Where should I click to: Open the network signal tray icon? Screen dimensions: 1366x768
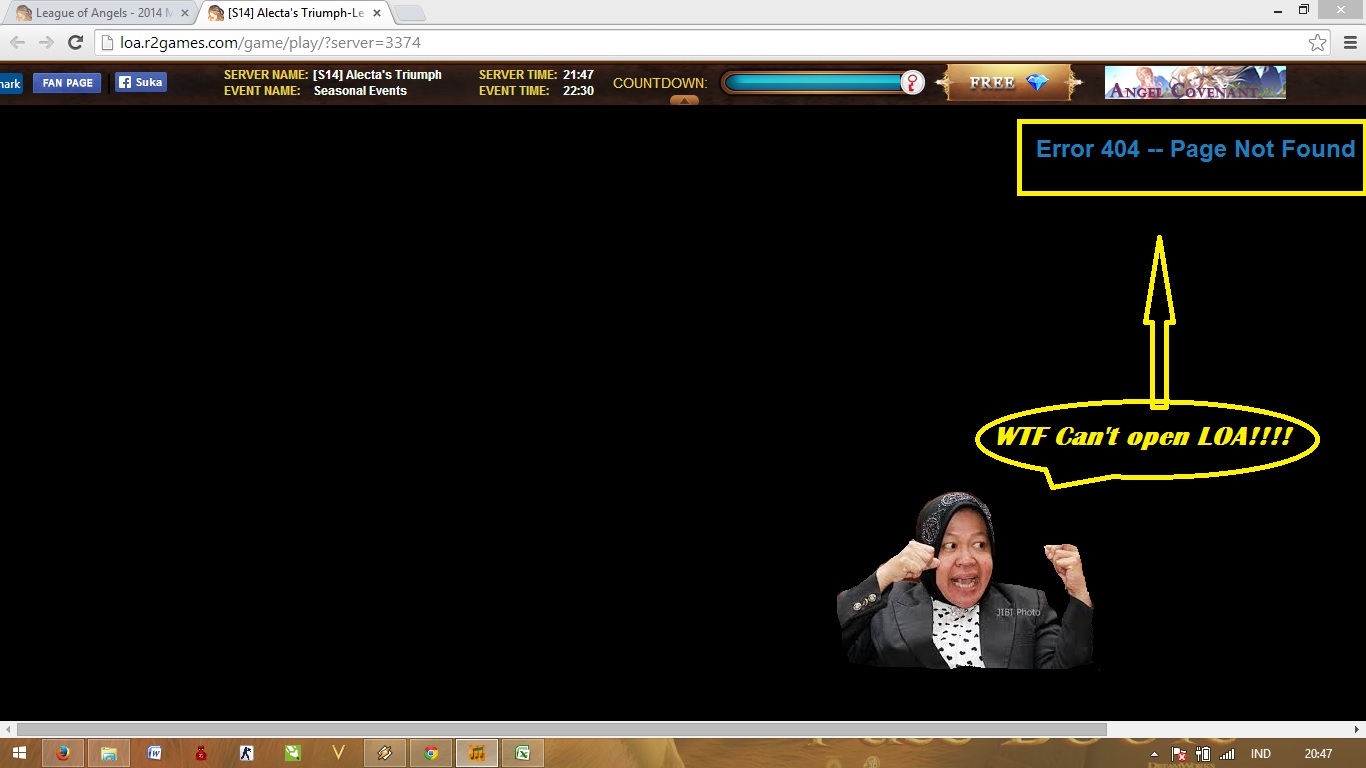pos(1227,754)
